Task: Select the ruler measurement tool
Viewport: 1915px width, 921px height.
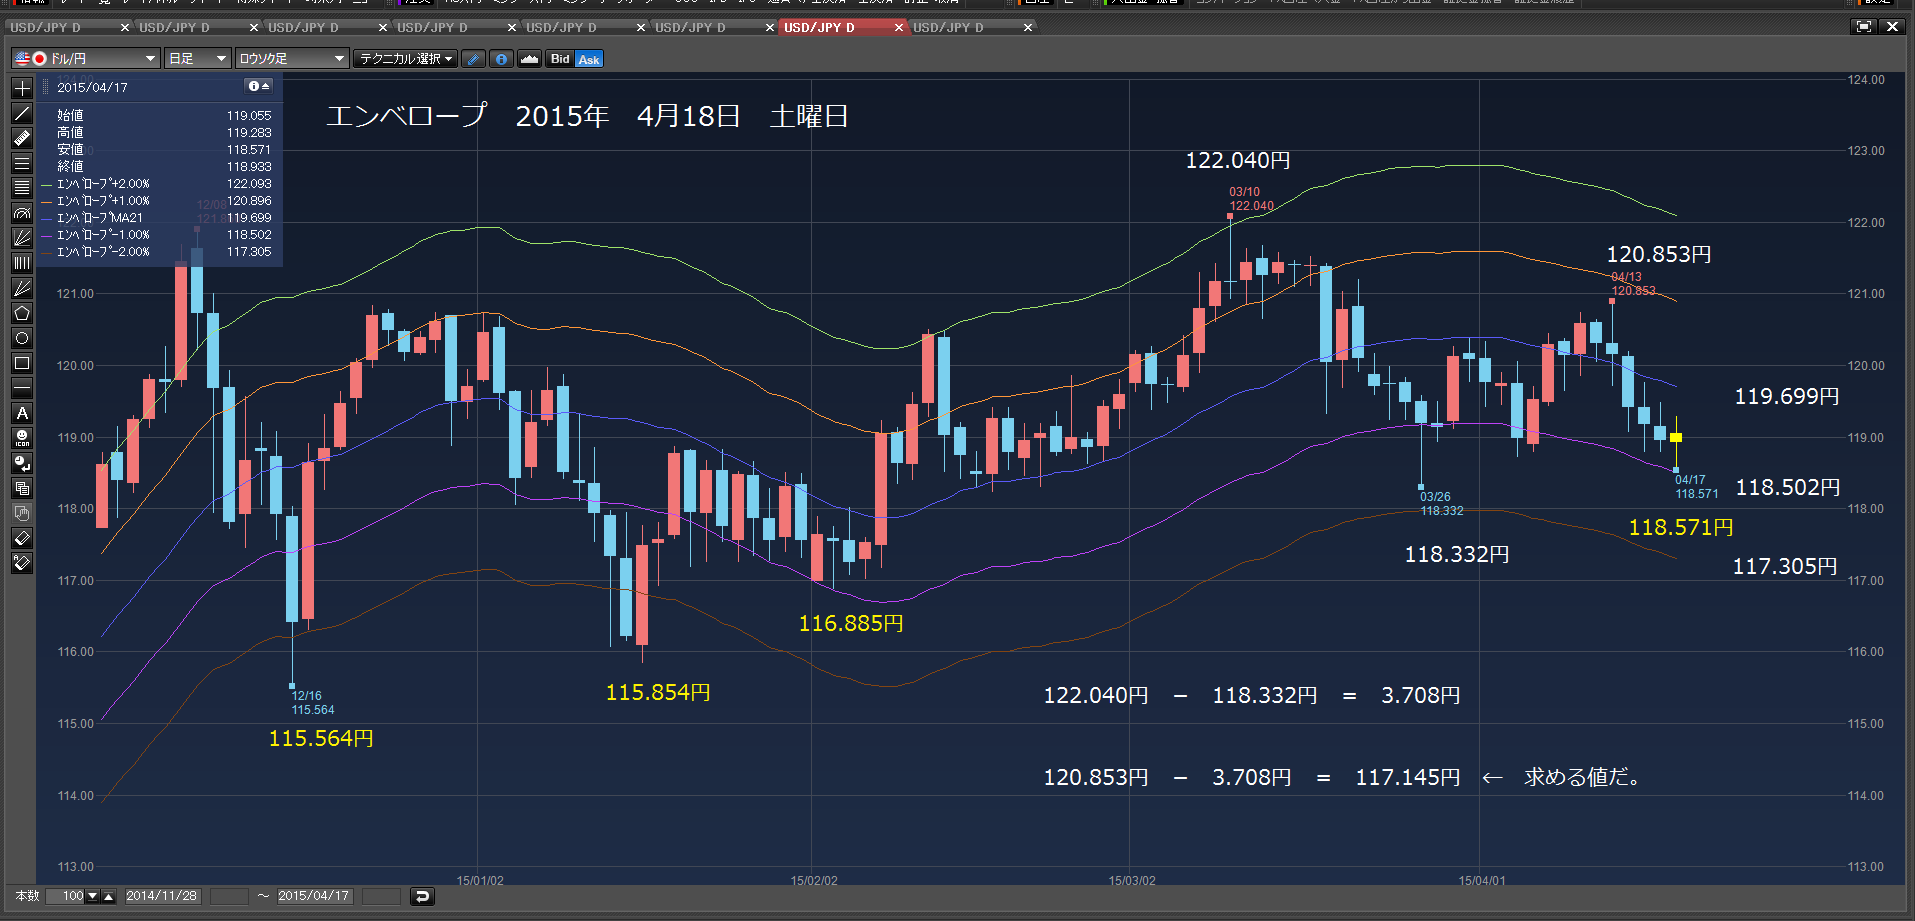Action: tap(22, 138)
